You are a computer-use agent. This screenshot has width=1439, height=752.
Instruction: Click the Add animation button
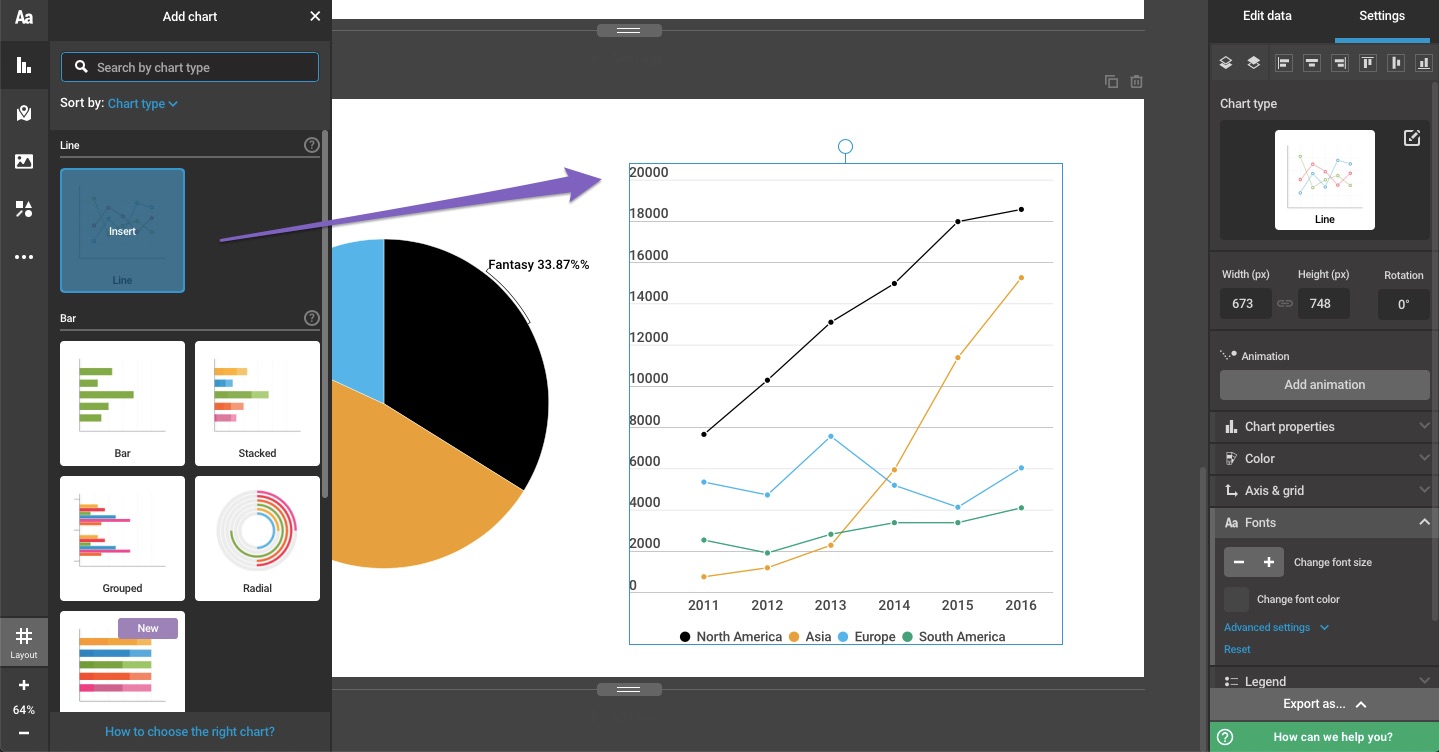tap(1324, 384)
